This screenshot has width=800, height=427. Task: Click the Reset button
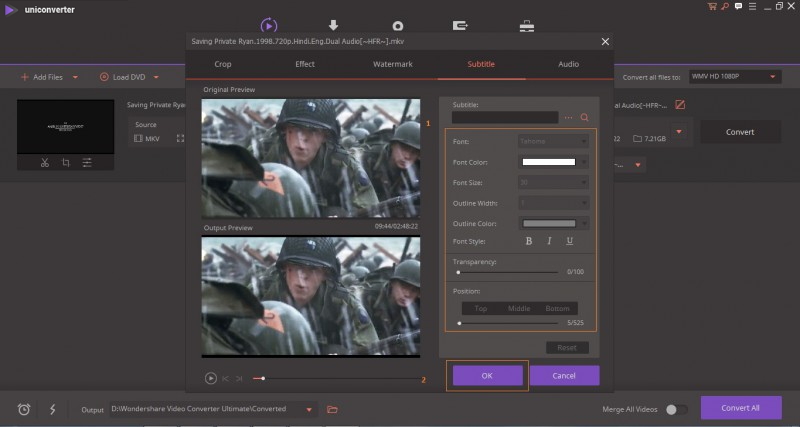click(567, 347)
